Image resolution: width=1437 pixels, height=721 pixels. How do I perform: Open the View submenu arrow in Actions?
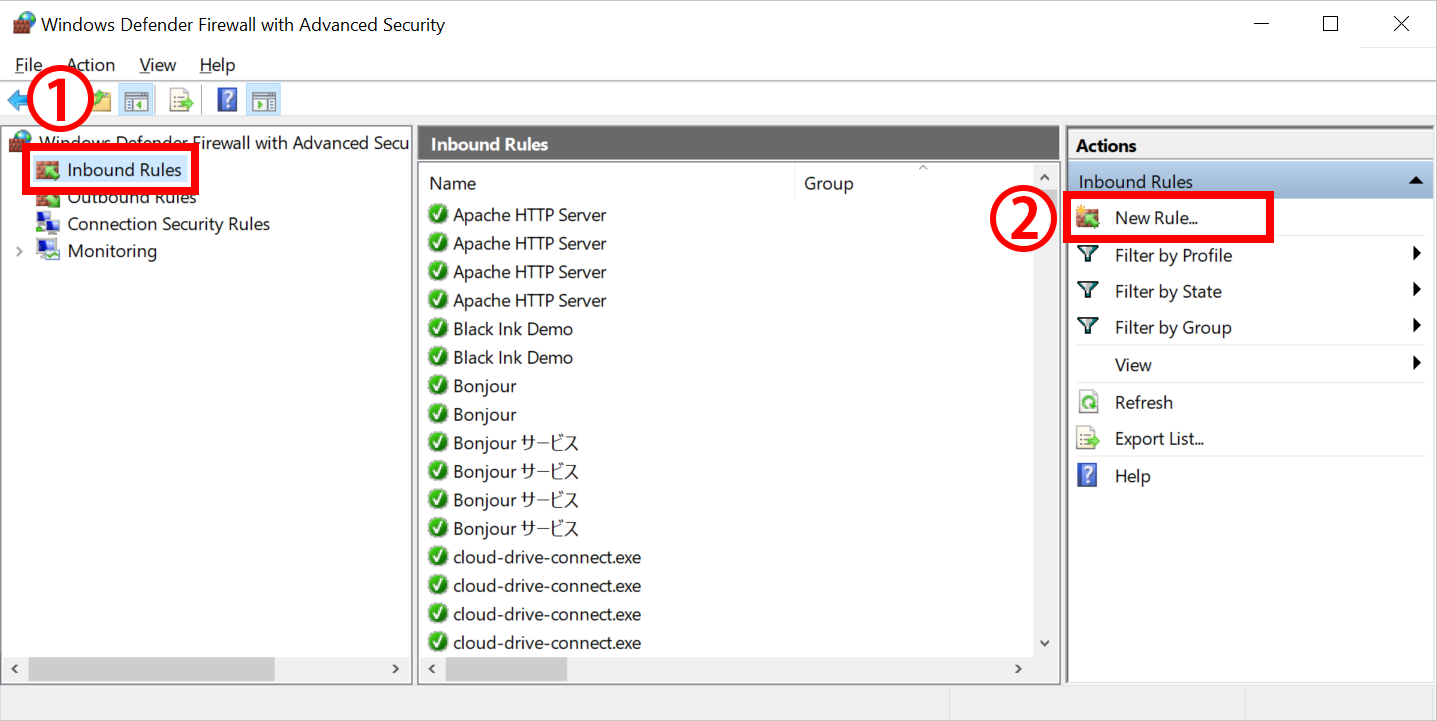tap(1417, 363)
